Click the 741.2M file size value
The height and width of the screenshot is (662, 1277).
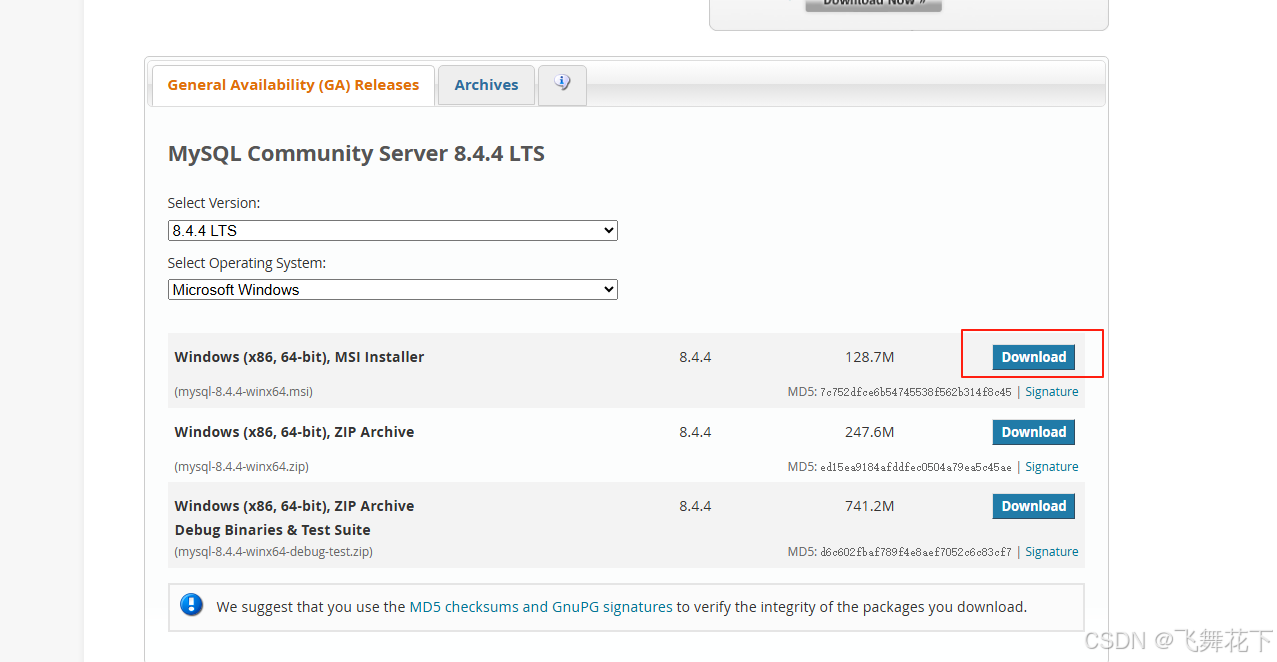tap(869, 506)
